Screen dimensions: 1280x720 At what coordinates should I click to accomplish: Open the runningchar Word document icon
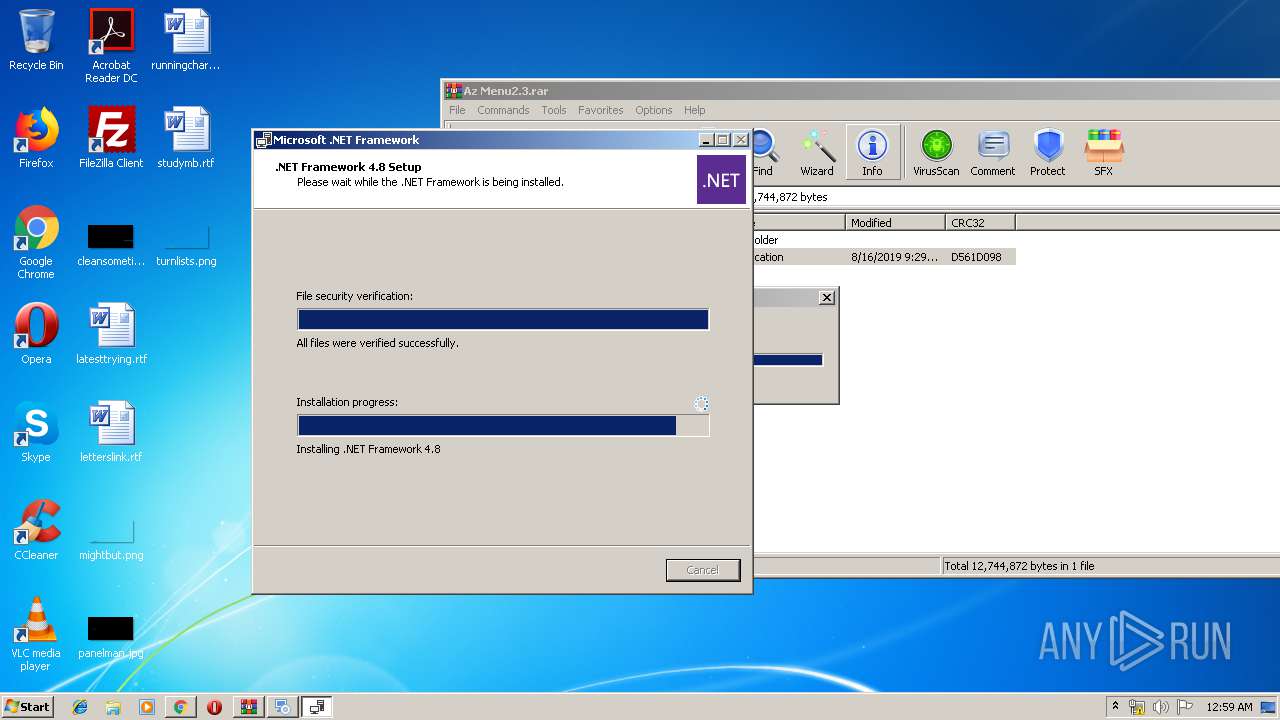[186, 40]
